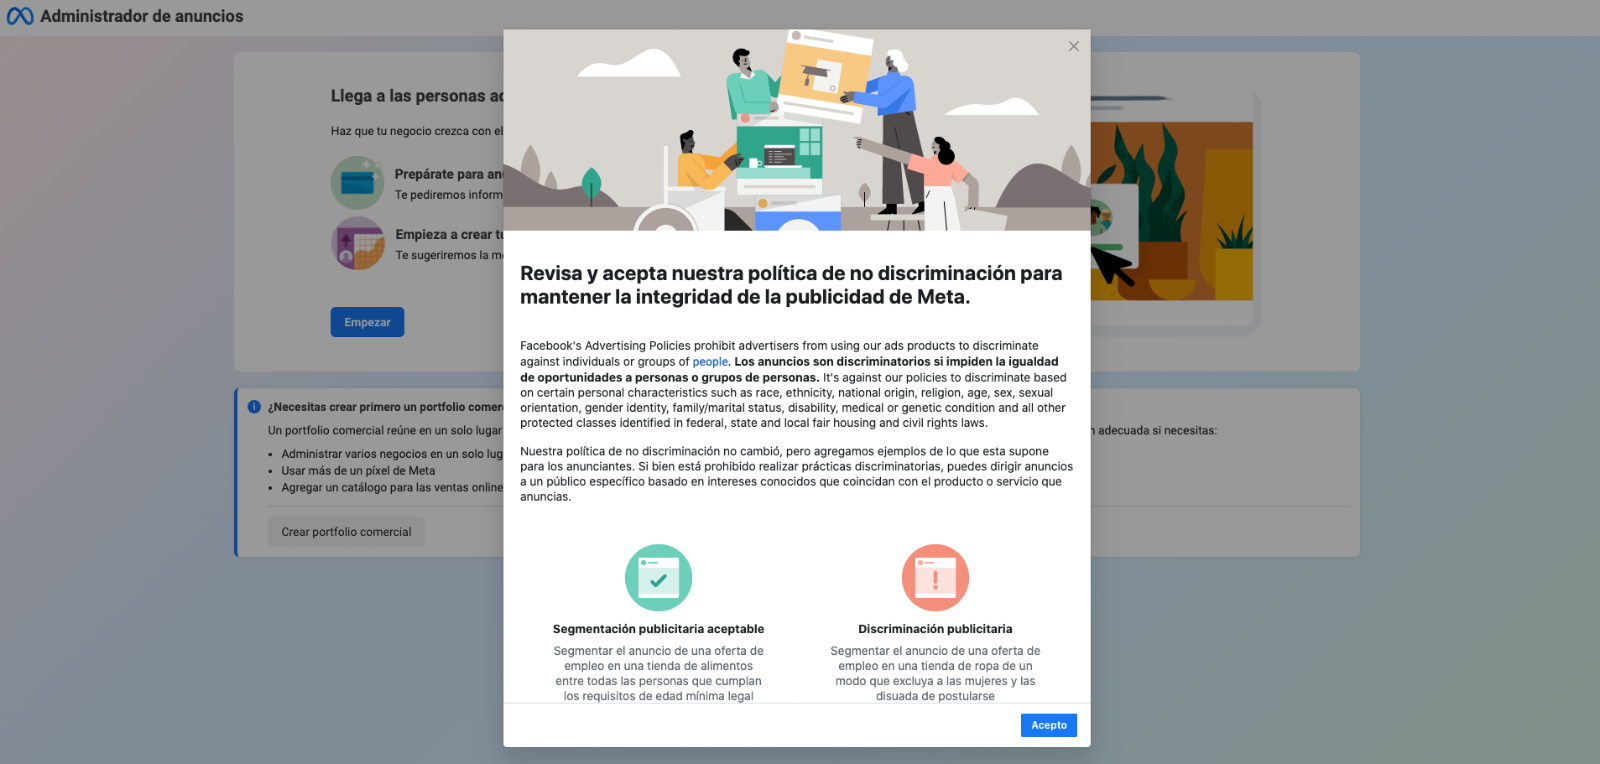Click the Administrador de anuncios title

pos(141,16)
